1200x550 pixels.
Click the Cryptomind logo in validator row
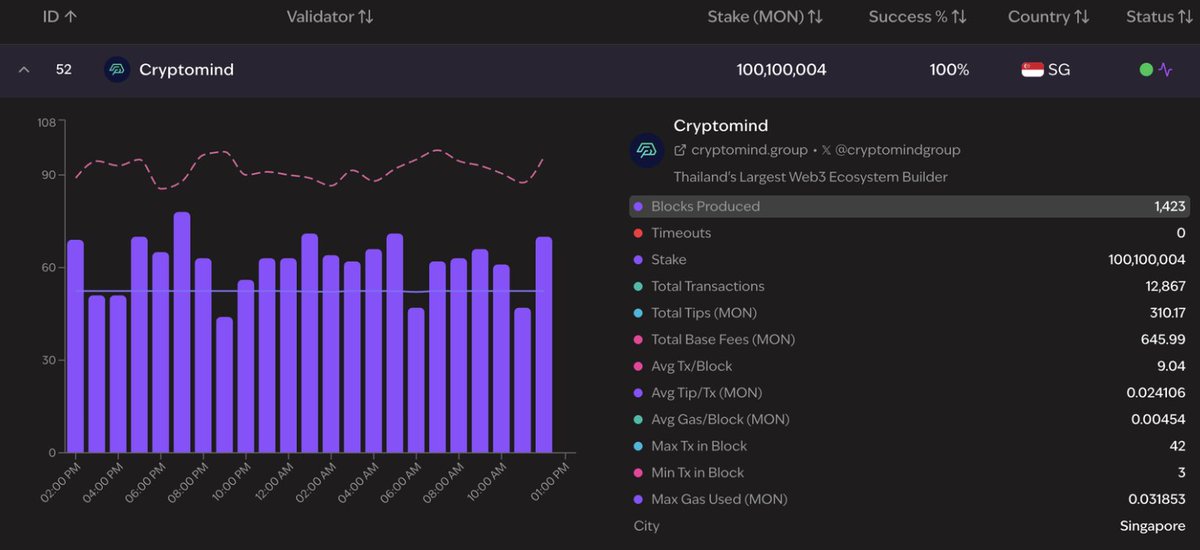click(x=117, y=70)
